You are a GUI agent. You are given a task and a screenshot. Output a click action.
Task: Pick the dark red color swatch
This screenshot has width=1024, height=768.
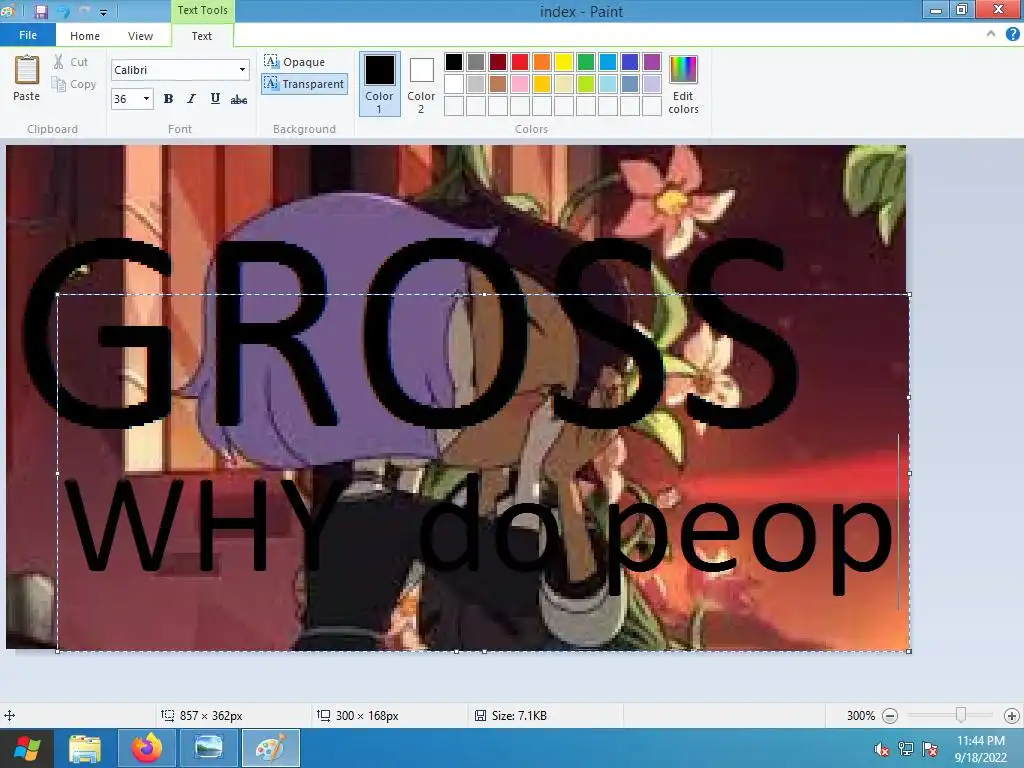(498, 62)
